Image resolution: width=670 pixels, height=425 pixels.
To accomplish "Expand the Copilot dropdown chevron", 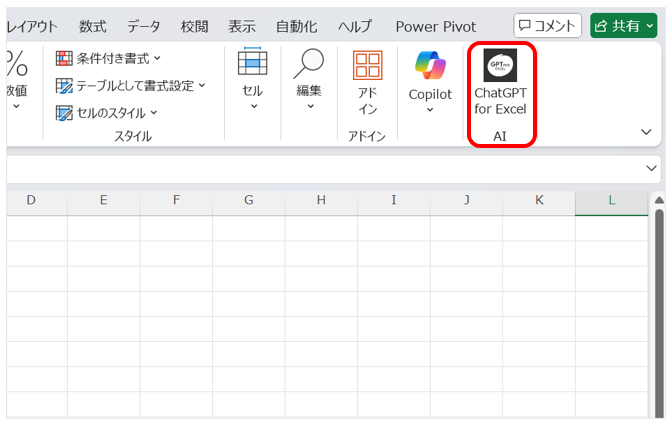I will pyautogui.click(x=430, y=110).
